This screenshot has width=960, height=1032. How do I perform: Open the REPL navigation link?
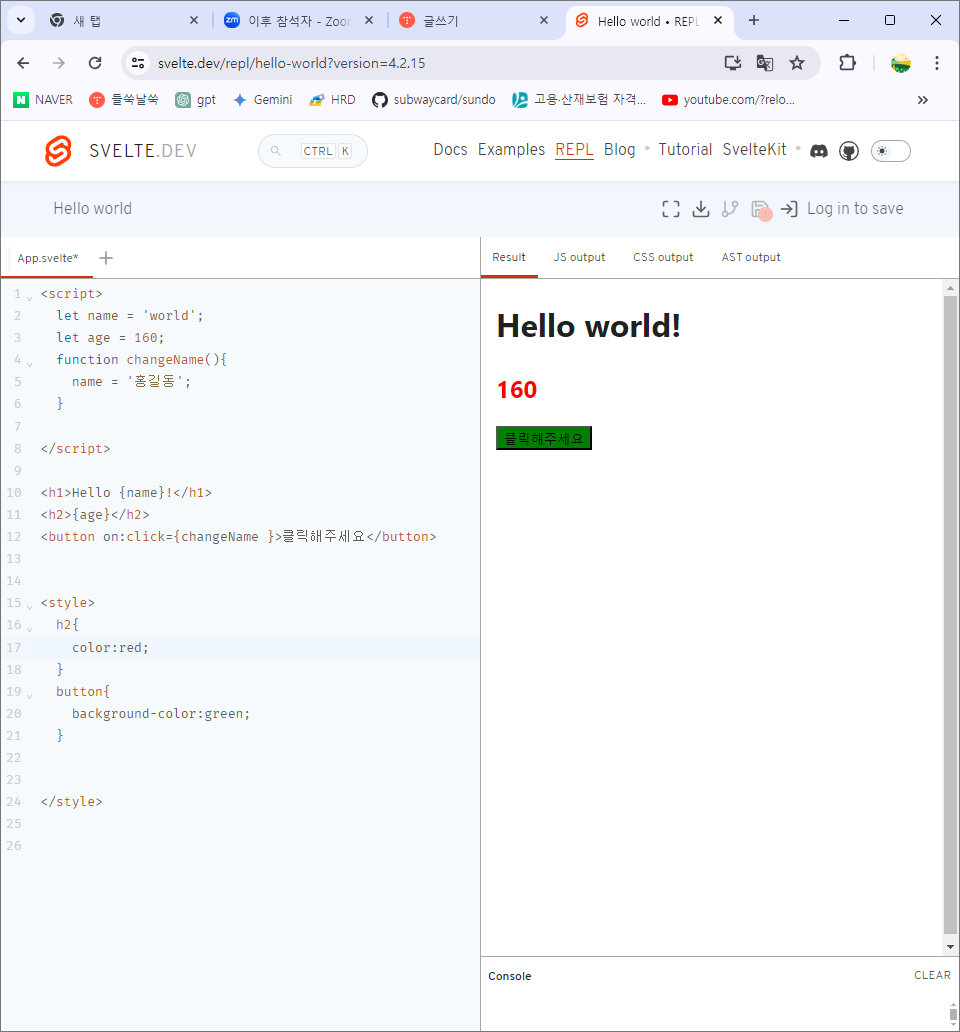(574, 150)
